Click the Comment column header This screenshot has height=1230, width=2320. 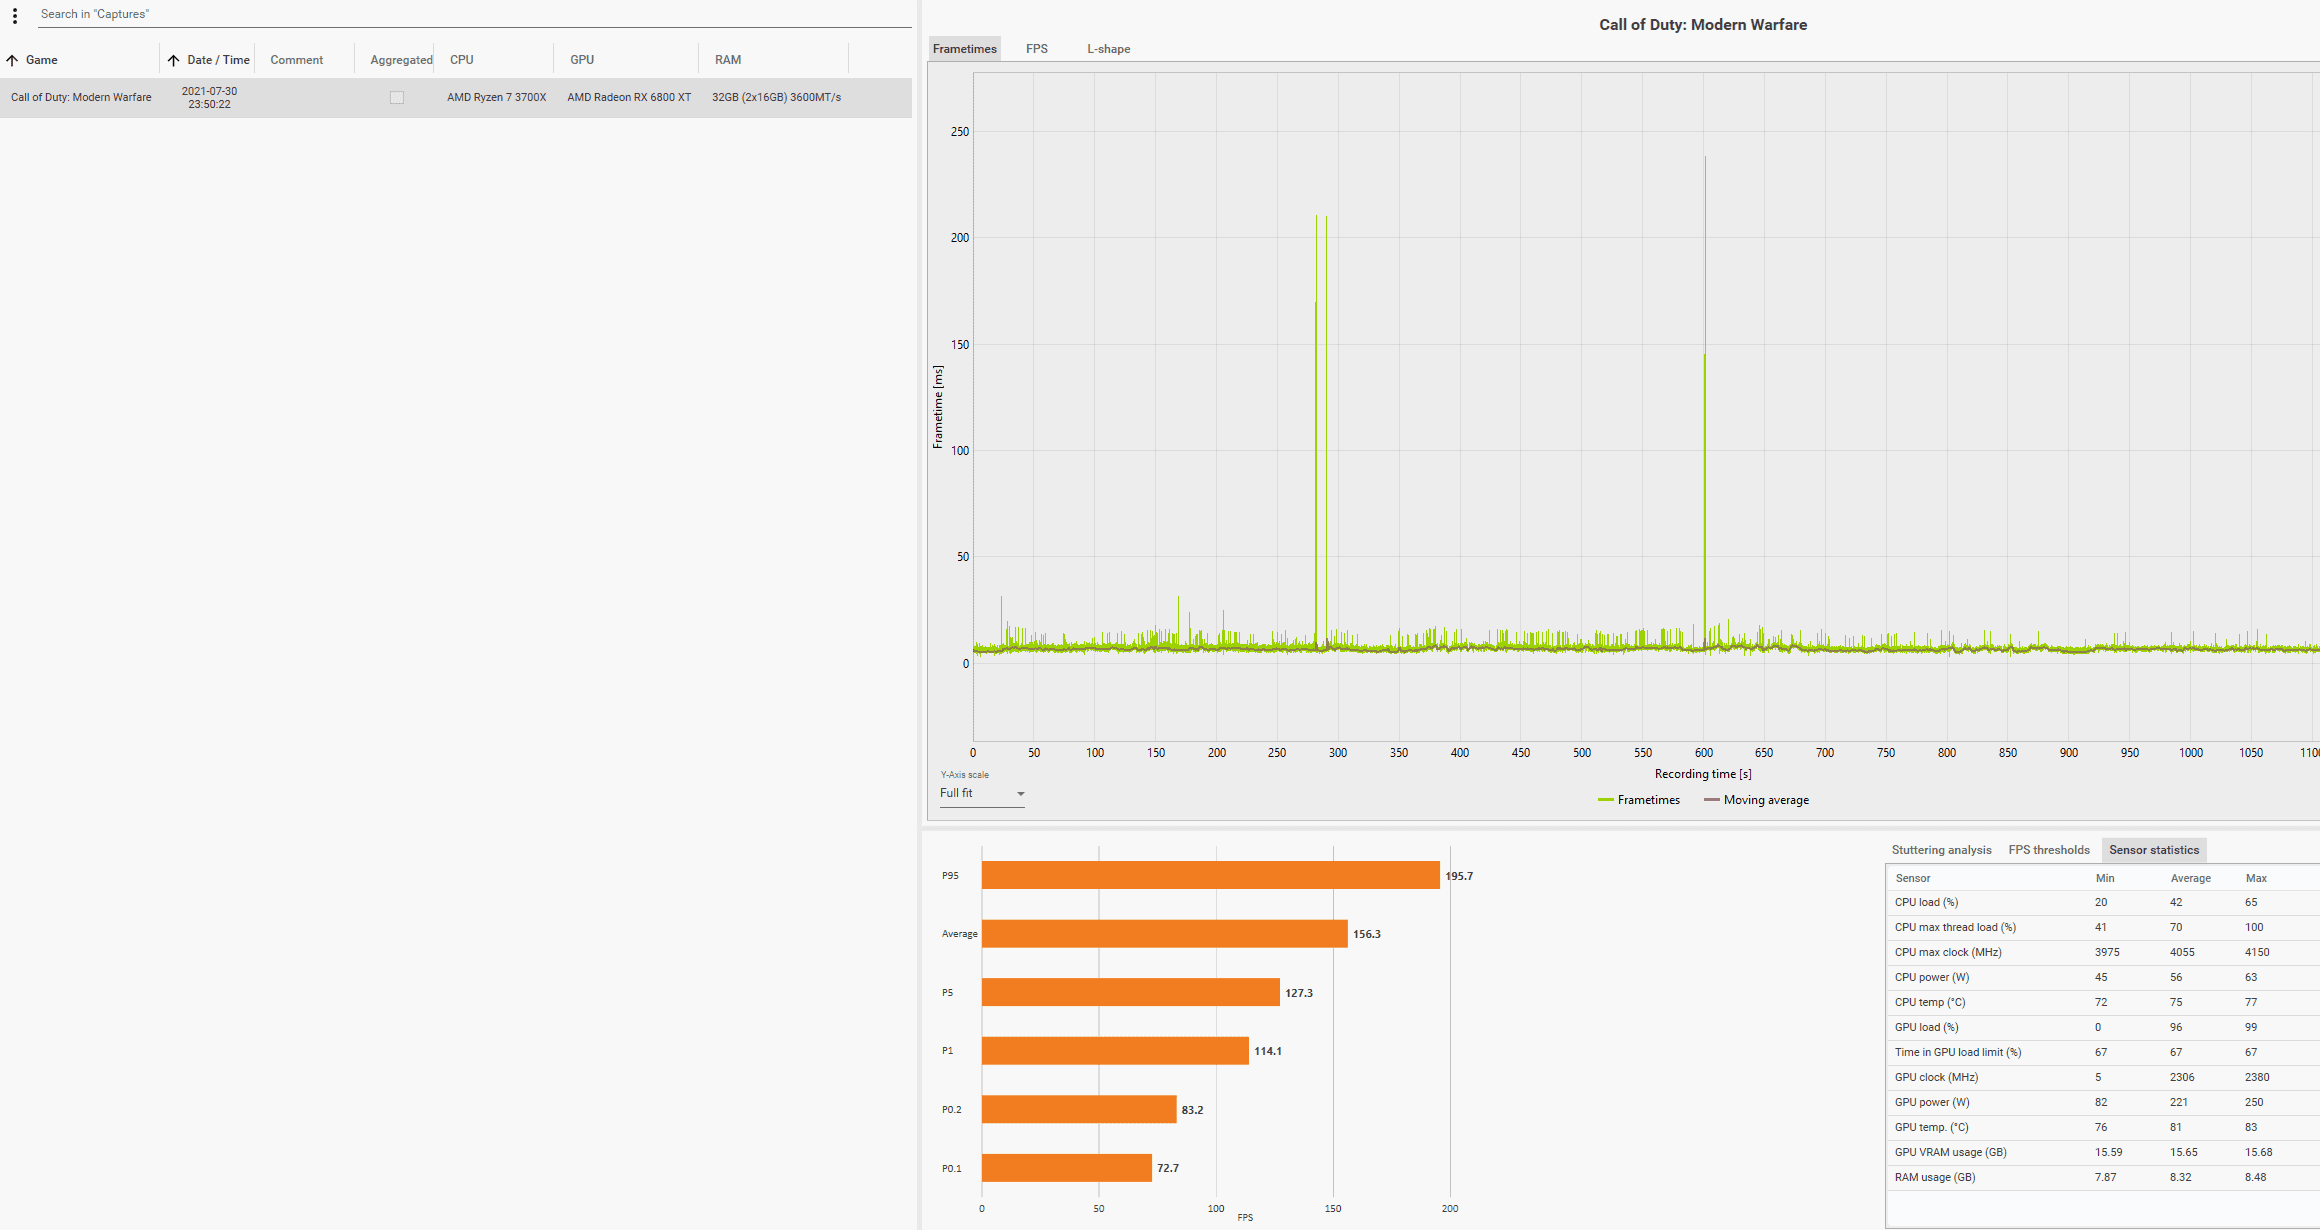296,60
